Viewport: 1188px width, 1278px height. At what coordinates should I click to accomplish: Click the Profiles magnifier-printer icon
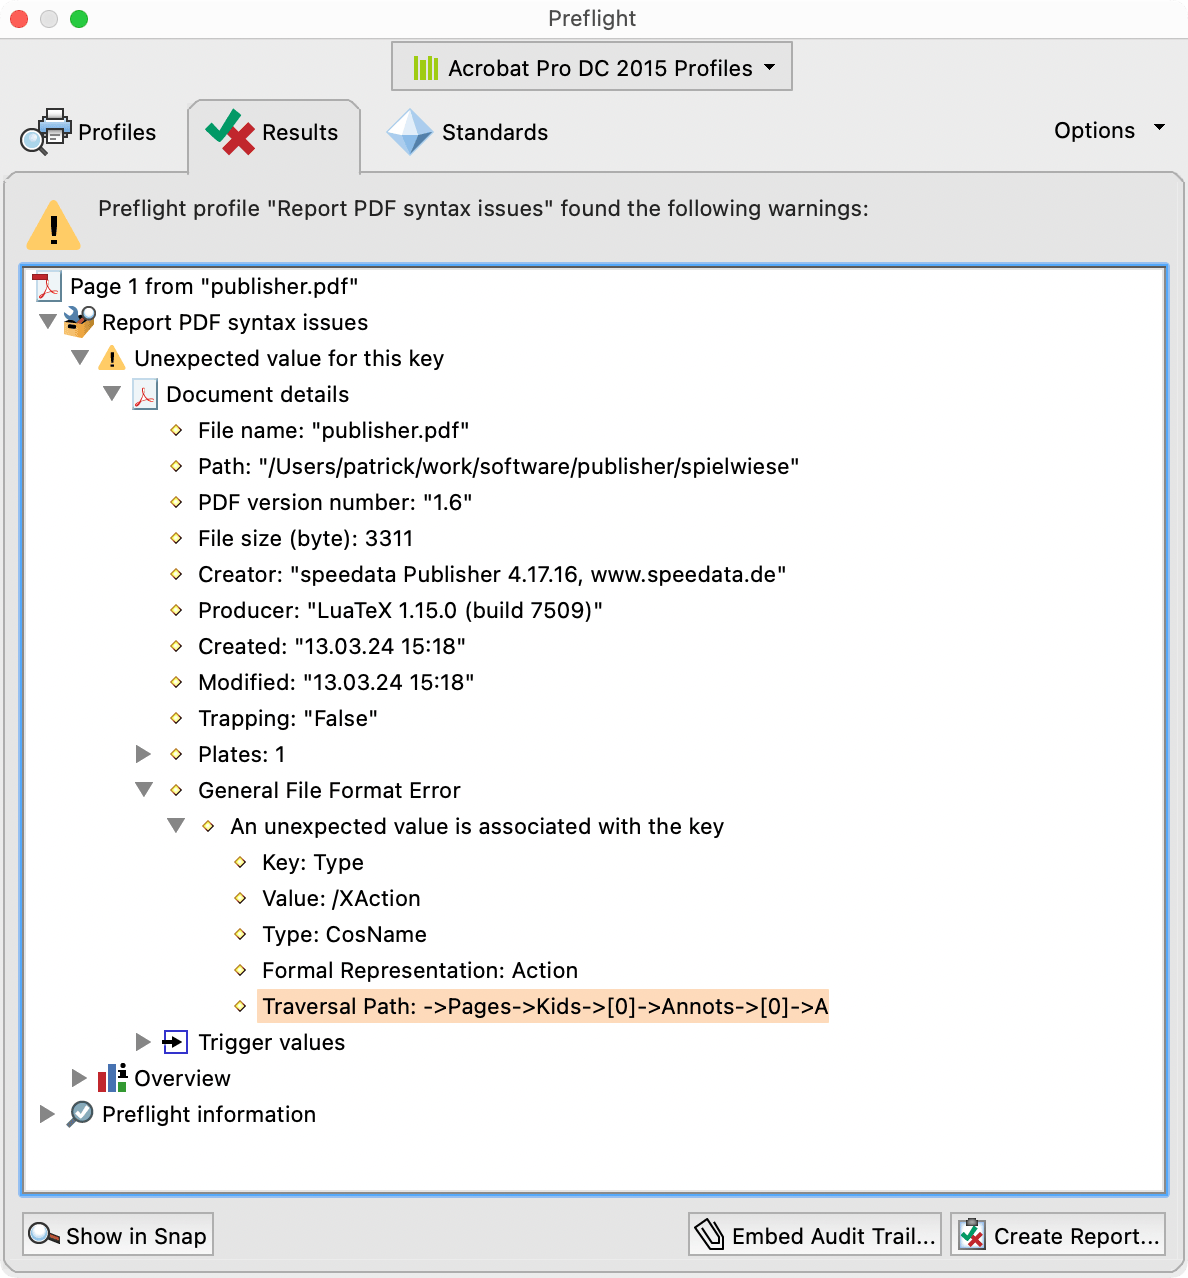(x=46, y=132)
